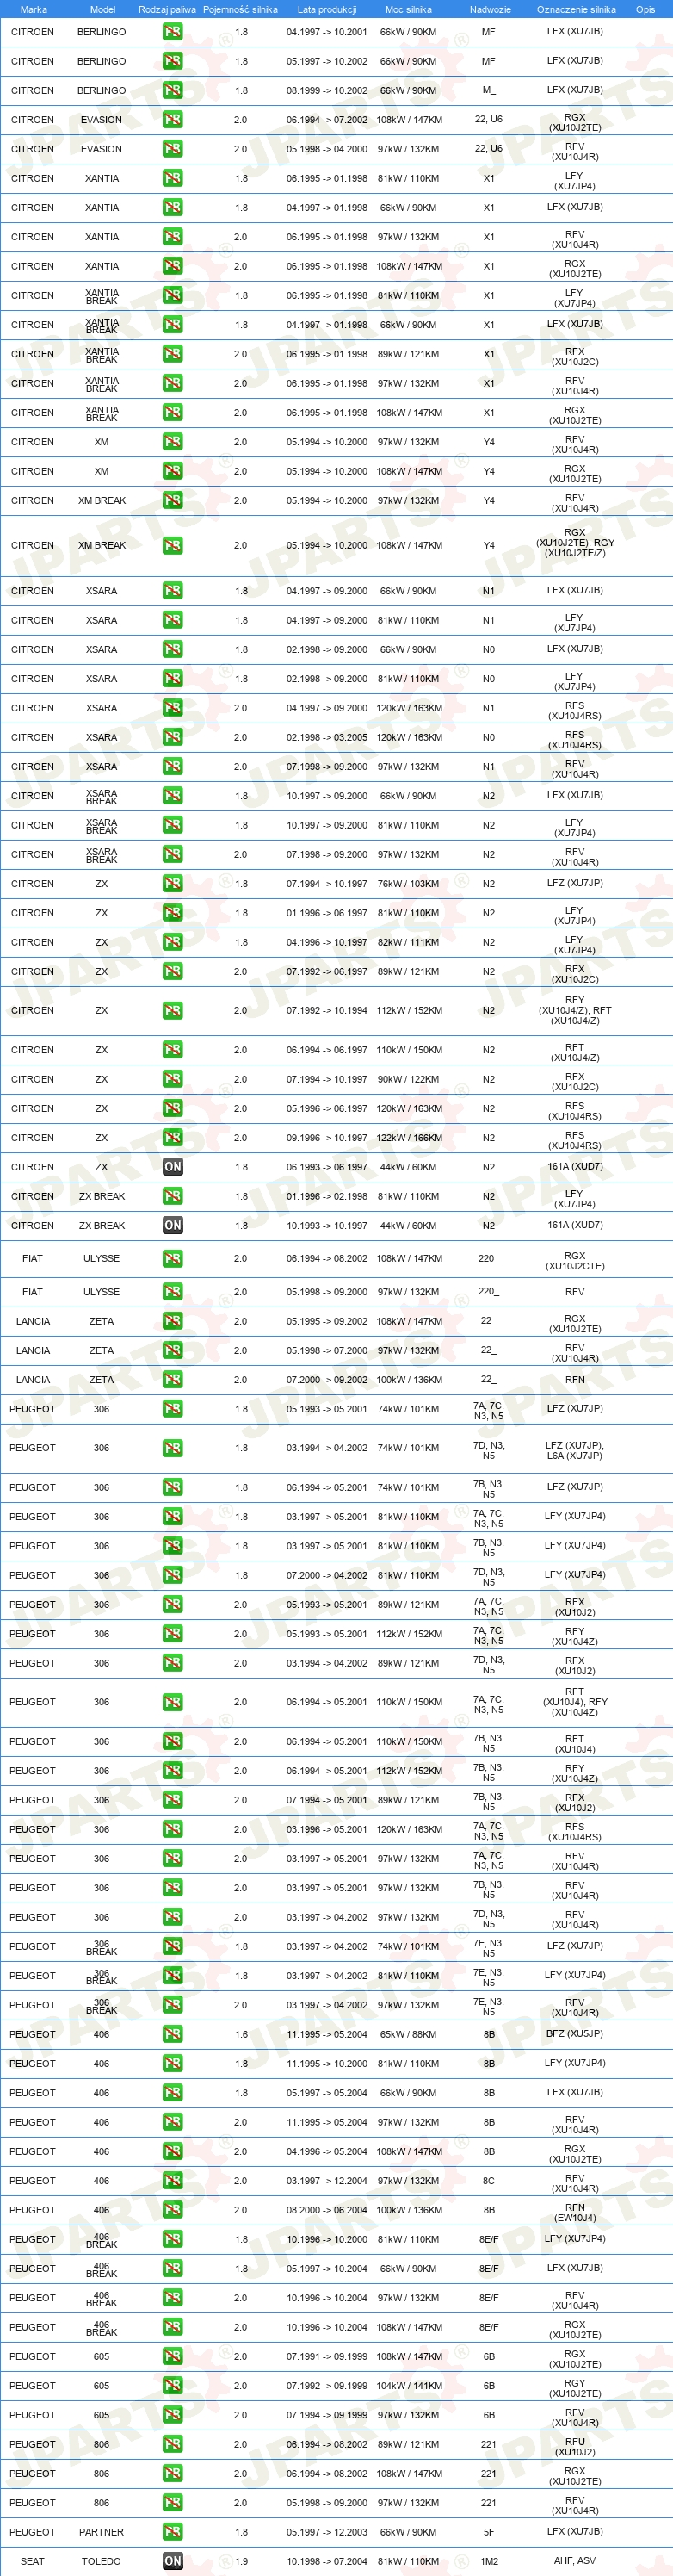The width and height of the screenshot is (673, 2576).
Task: Click the petrol icon in the Peugeot 406 8C row
Action: coord(173,2180)
